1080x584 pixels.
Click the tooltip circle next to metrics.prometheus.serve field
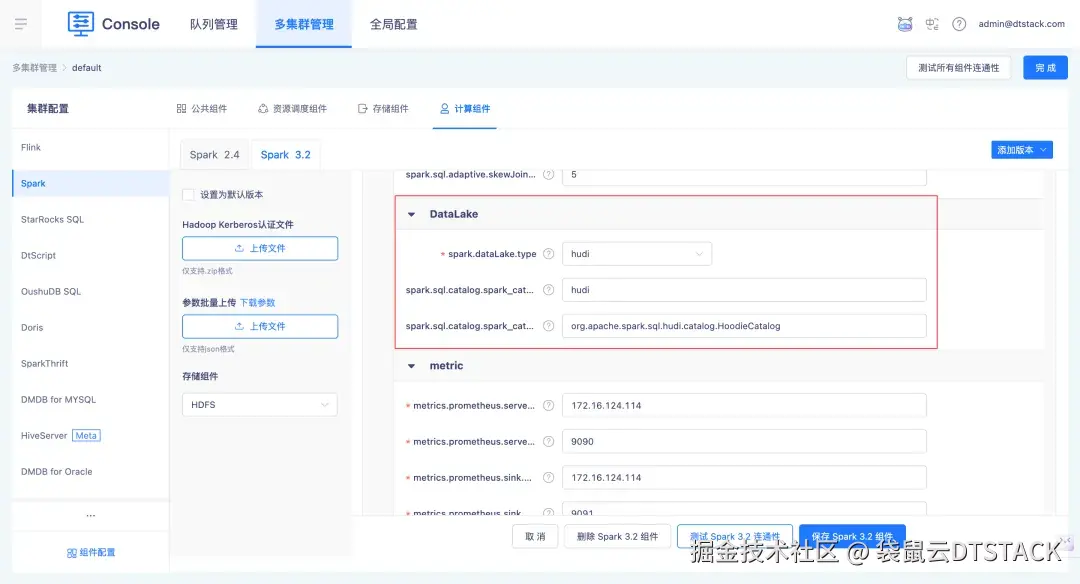[548, 404]
